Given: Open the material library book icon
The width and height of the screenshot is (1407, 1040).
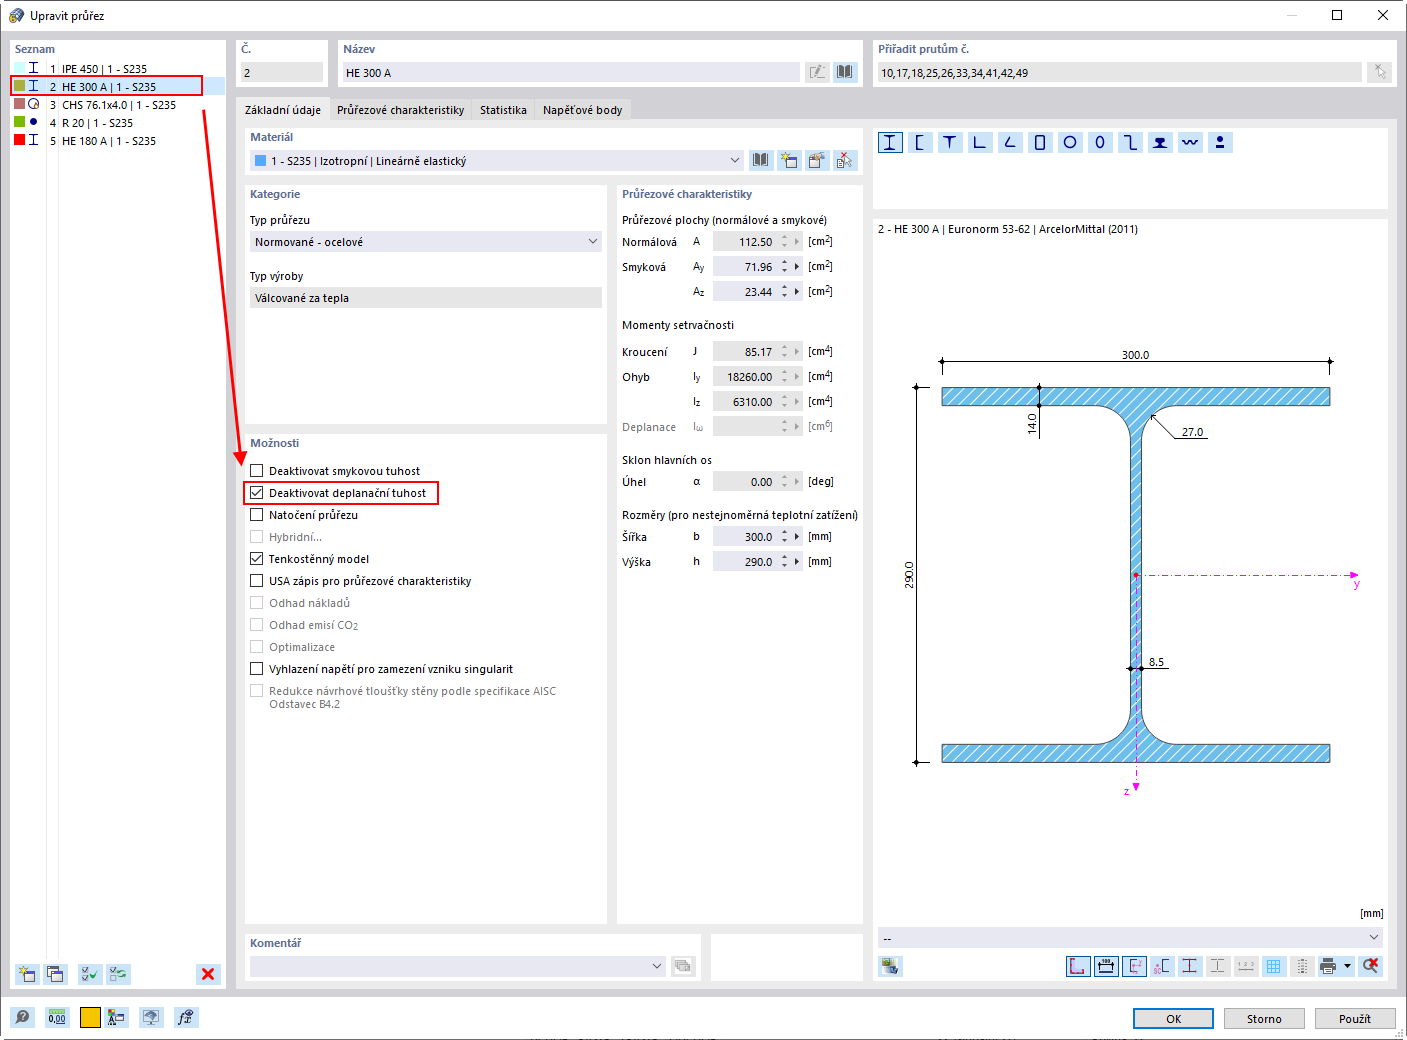Looking at the screenshot, I should coord(761,160).
